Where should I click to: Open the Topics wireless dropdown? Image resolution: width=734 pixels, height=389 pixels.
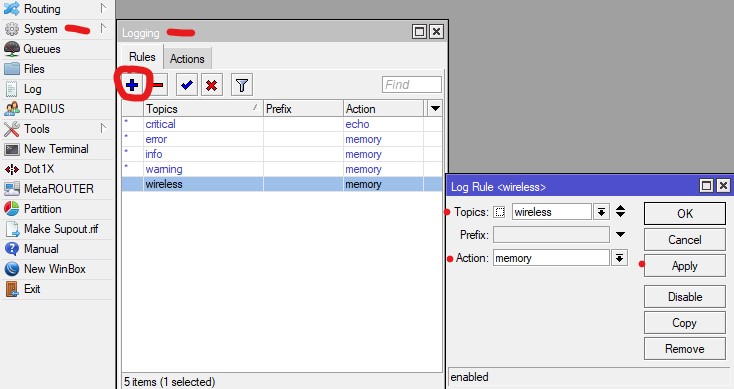[601, 212]
